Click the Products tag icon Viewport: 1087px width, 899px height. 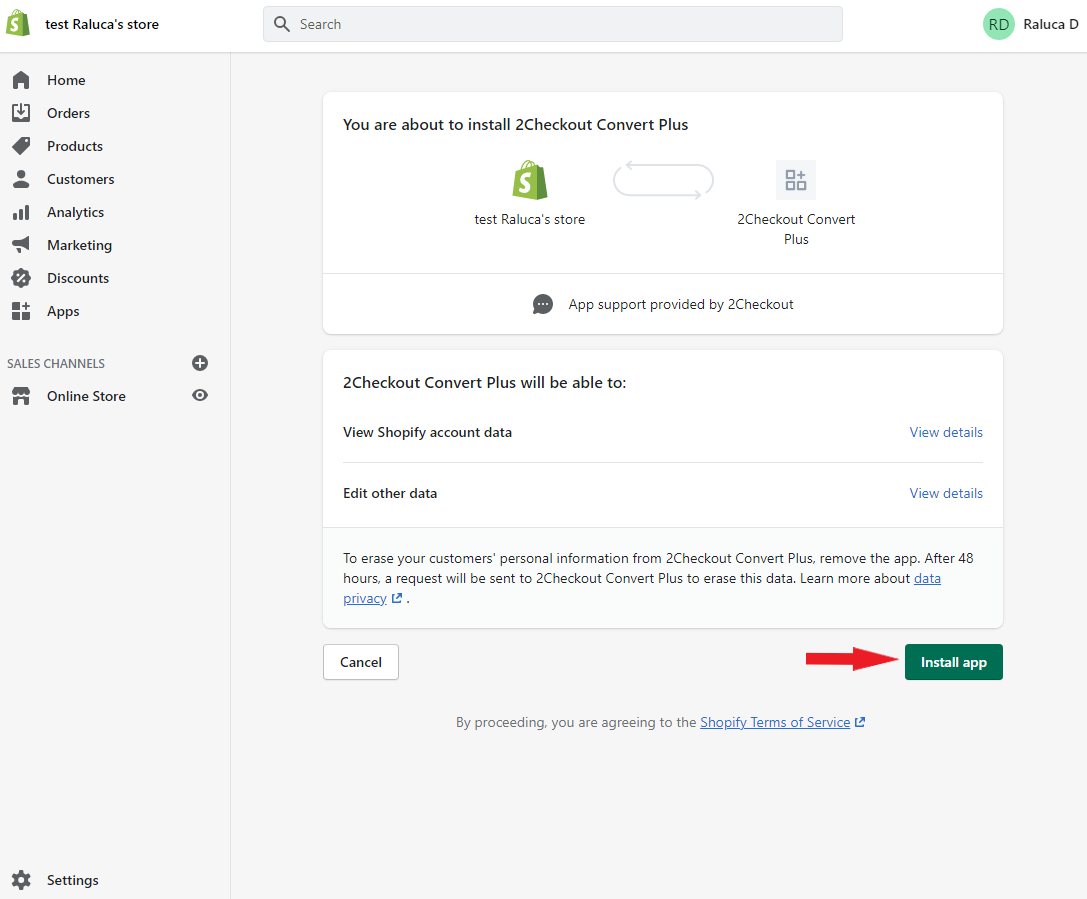tap(23, 145)
